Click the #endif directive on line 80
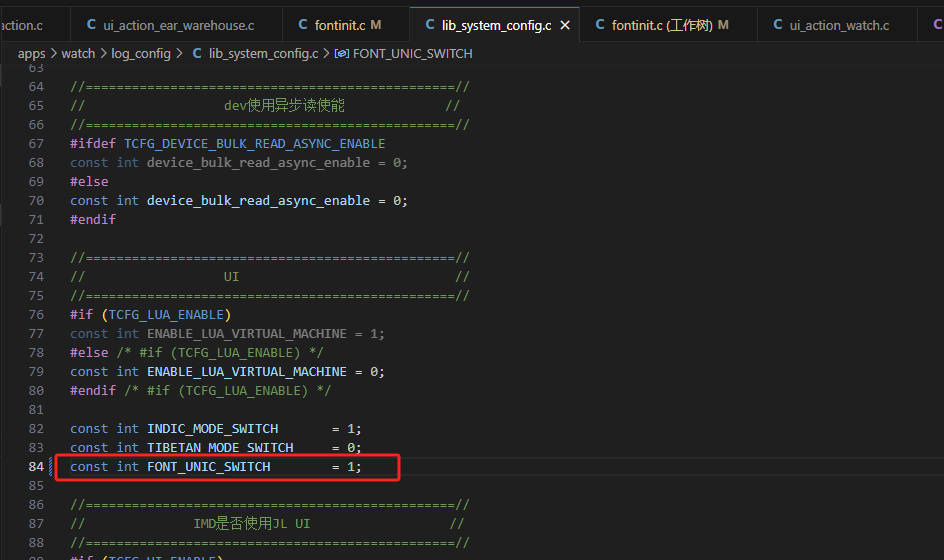The height and width of the screenshot is (560, 944). click(x=93, y=391)
